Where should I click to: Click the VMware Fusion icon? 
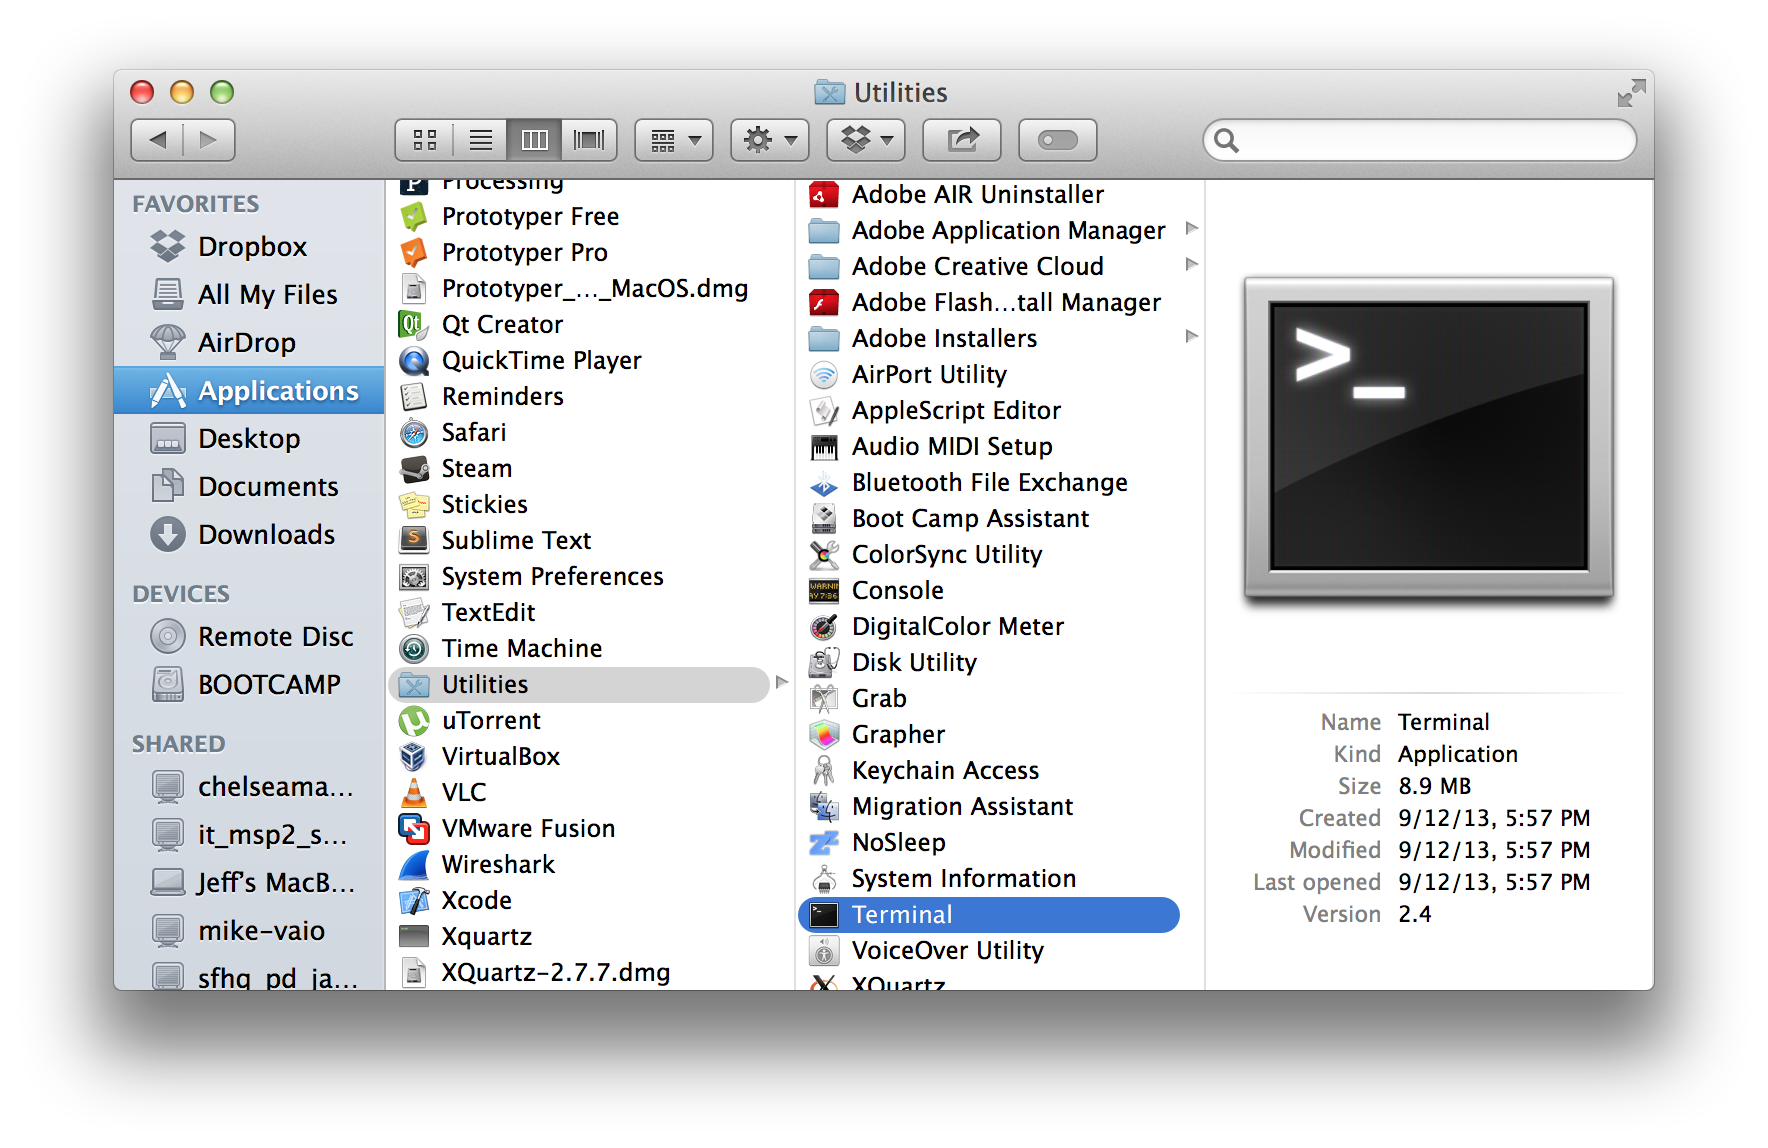coord(414,828)
